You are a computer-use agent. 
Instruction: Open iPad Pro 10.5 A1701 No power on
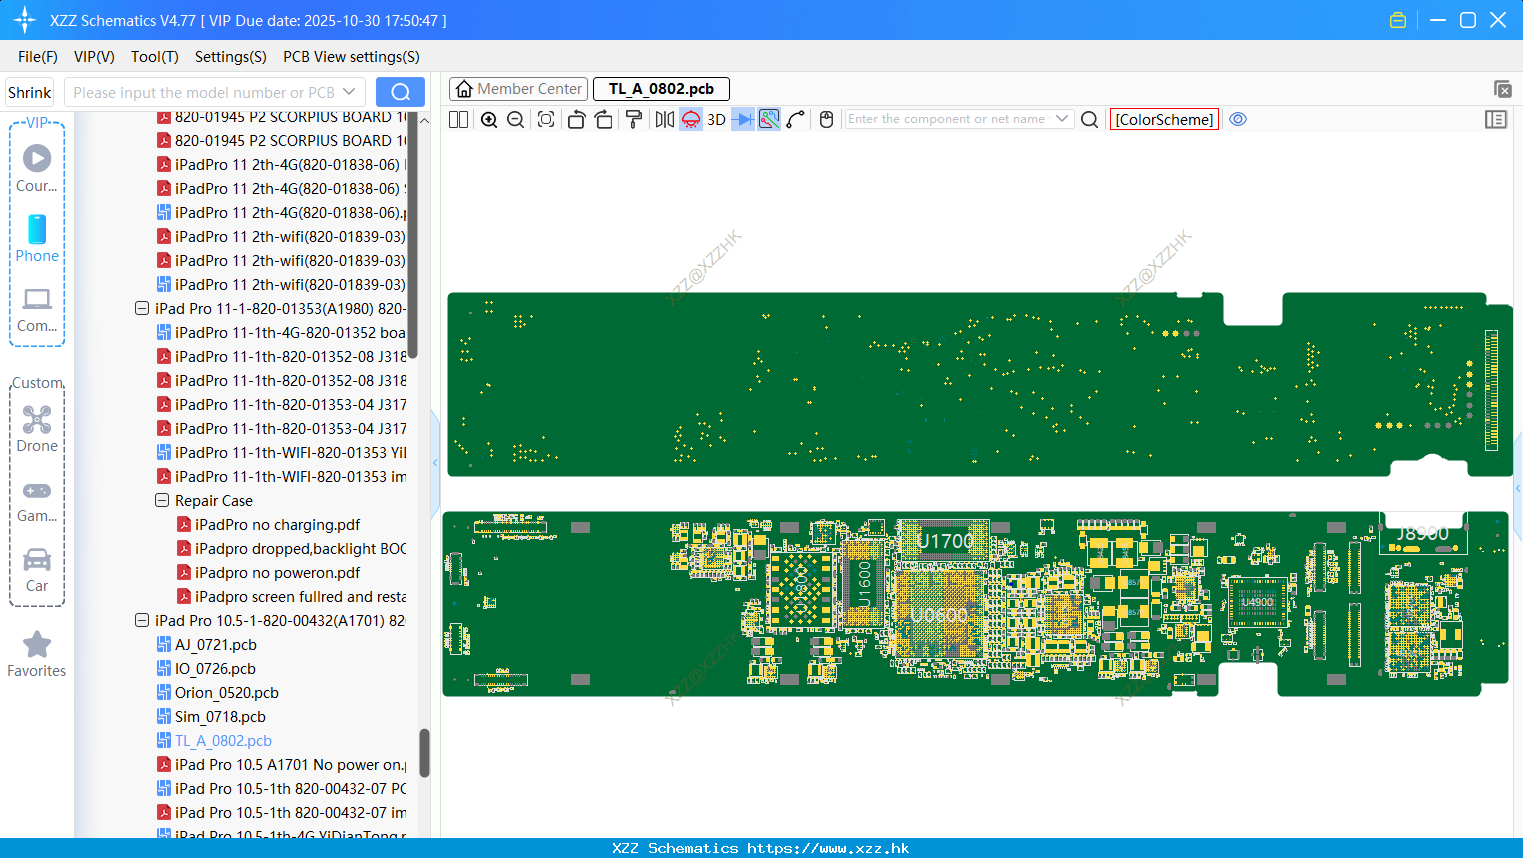point(290,765)
